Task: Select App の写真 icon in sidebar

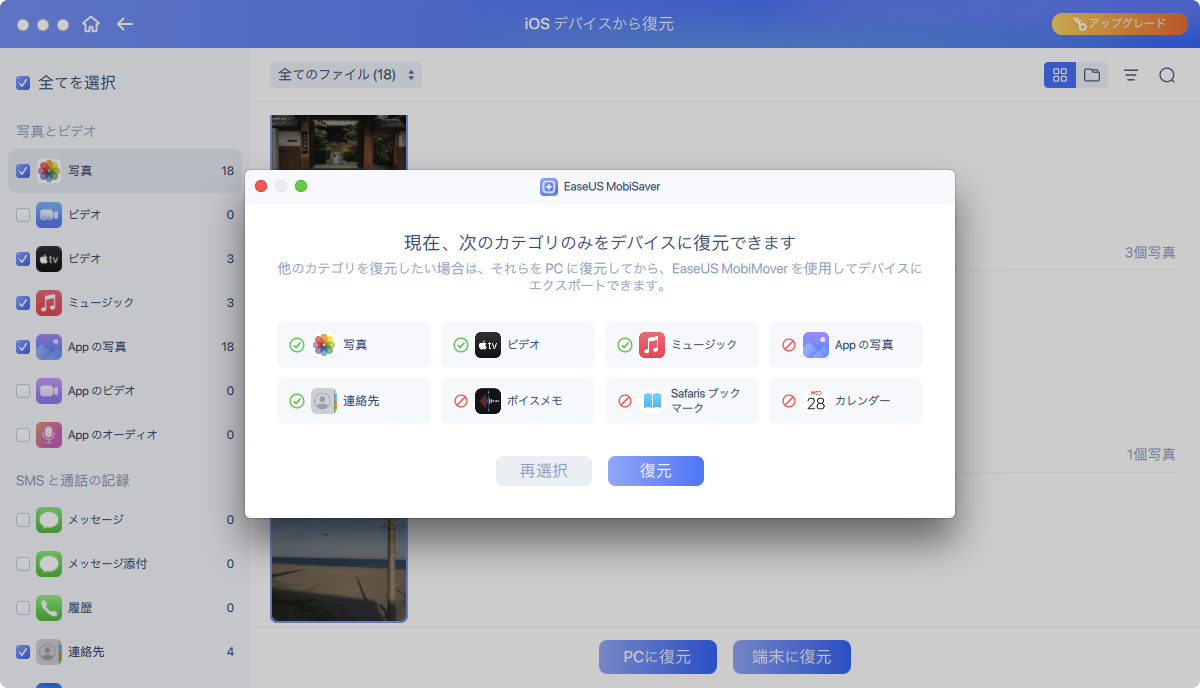Action: pyautogui.click(x=49, y=347)
